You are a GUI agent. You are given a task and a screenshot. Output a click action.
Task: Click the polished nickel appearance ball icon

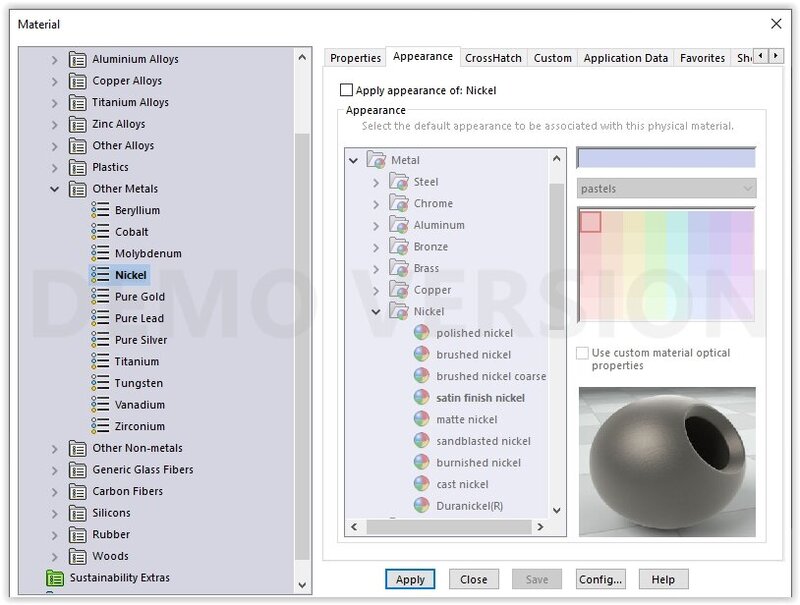421,333
